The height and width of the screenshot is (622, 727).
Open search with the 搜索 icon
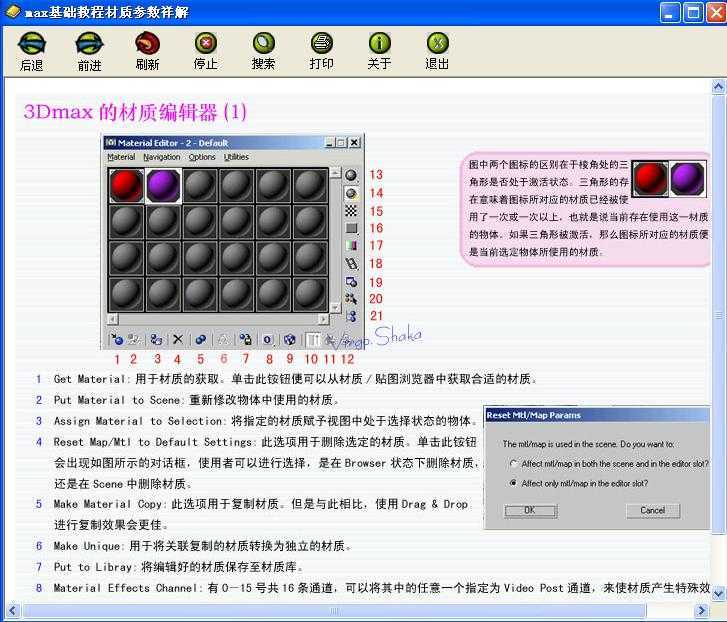pos(263,44)
